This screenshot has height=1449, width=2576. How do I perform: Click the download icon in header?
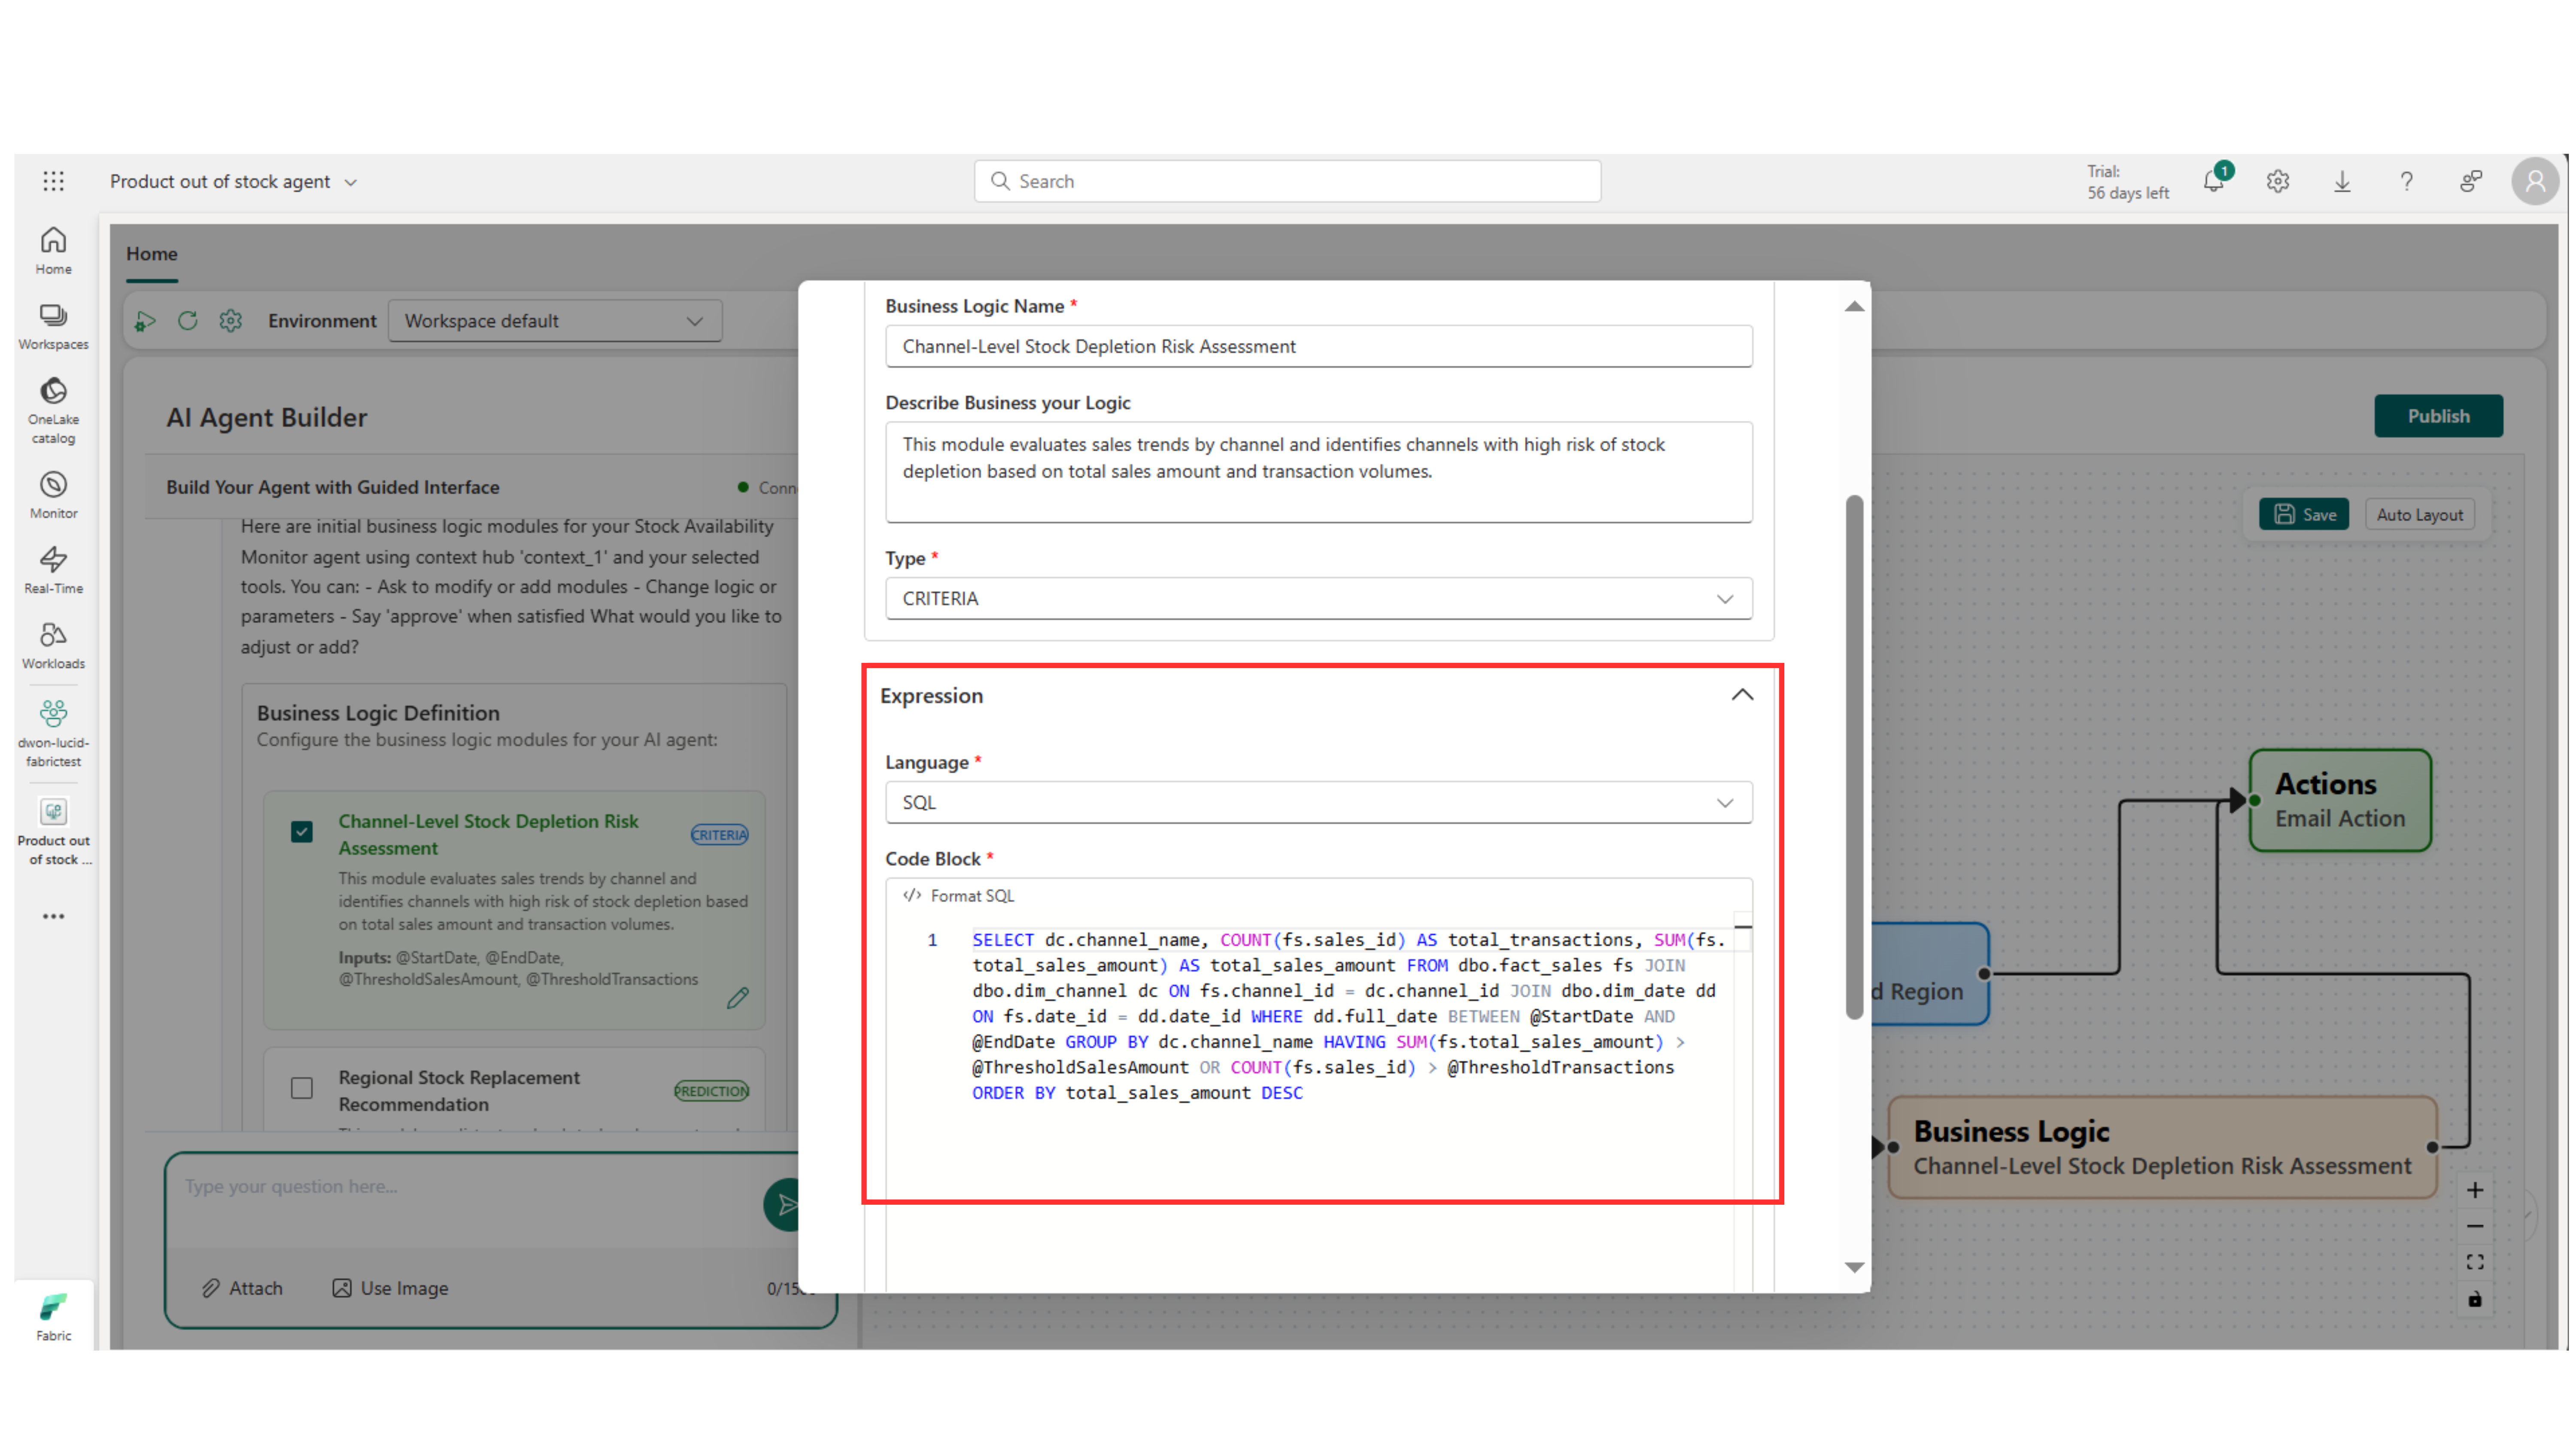point(2342,181)
